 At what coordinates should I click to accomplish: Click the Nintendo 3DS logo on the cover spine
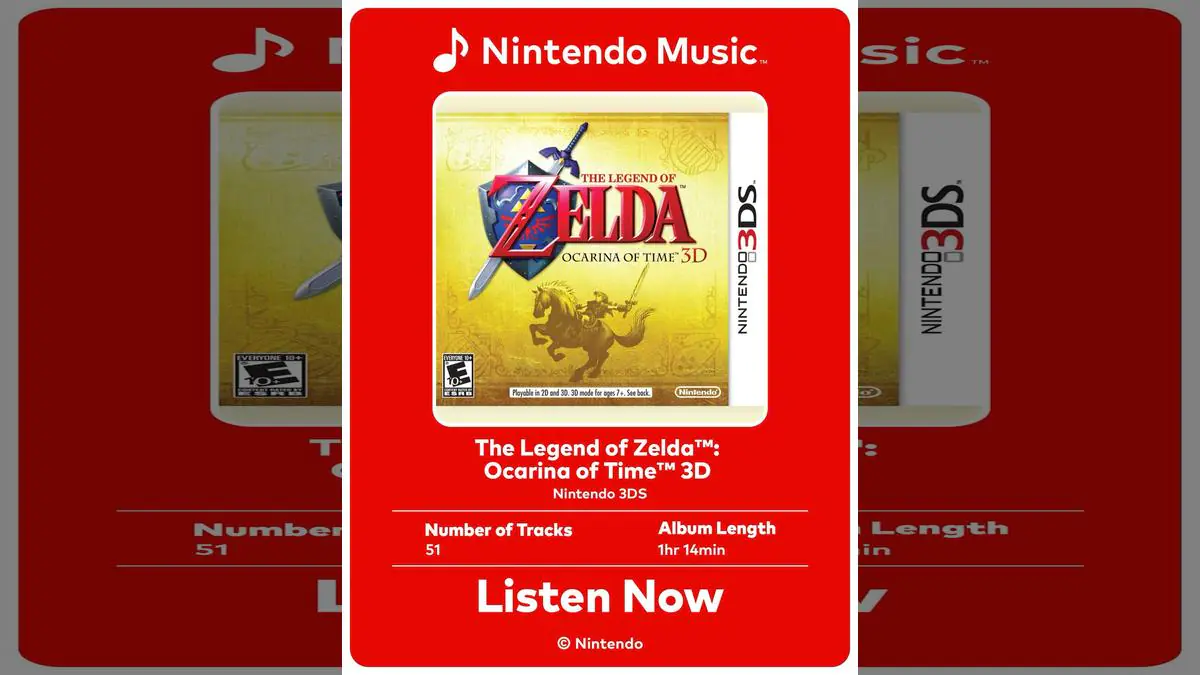[747, 259]
